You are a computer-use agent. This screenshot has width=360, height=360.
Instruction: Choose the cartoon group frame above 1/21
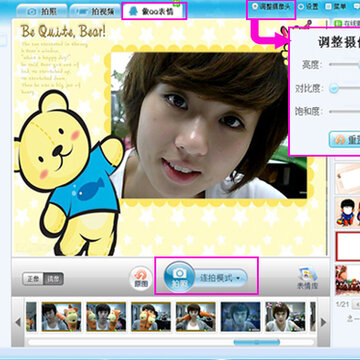pyautogui.click(x=347, y=280)
